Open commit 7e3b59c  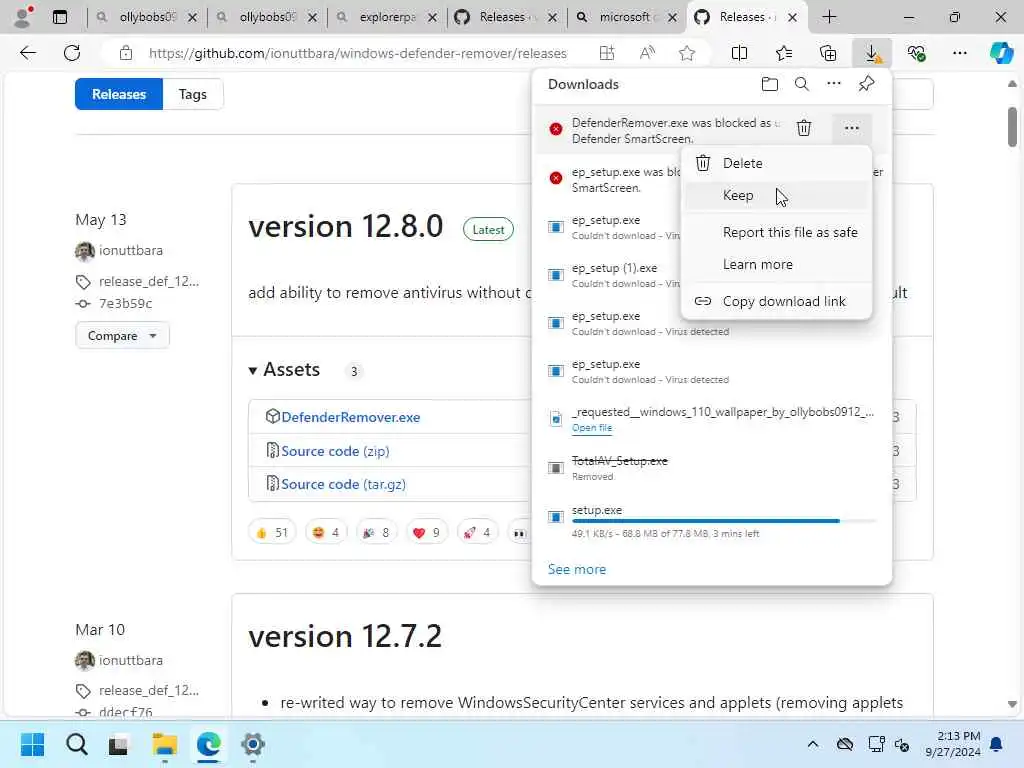point(125,304)
